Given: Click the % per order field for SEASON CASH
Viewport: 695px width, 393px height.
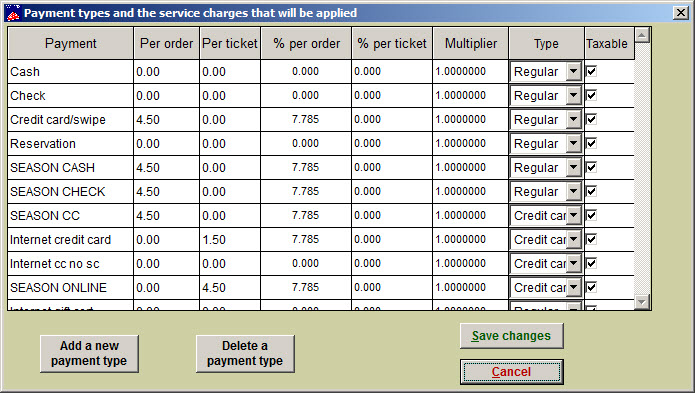Looking at the screenshot, I should [306, 167].
